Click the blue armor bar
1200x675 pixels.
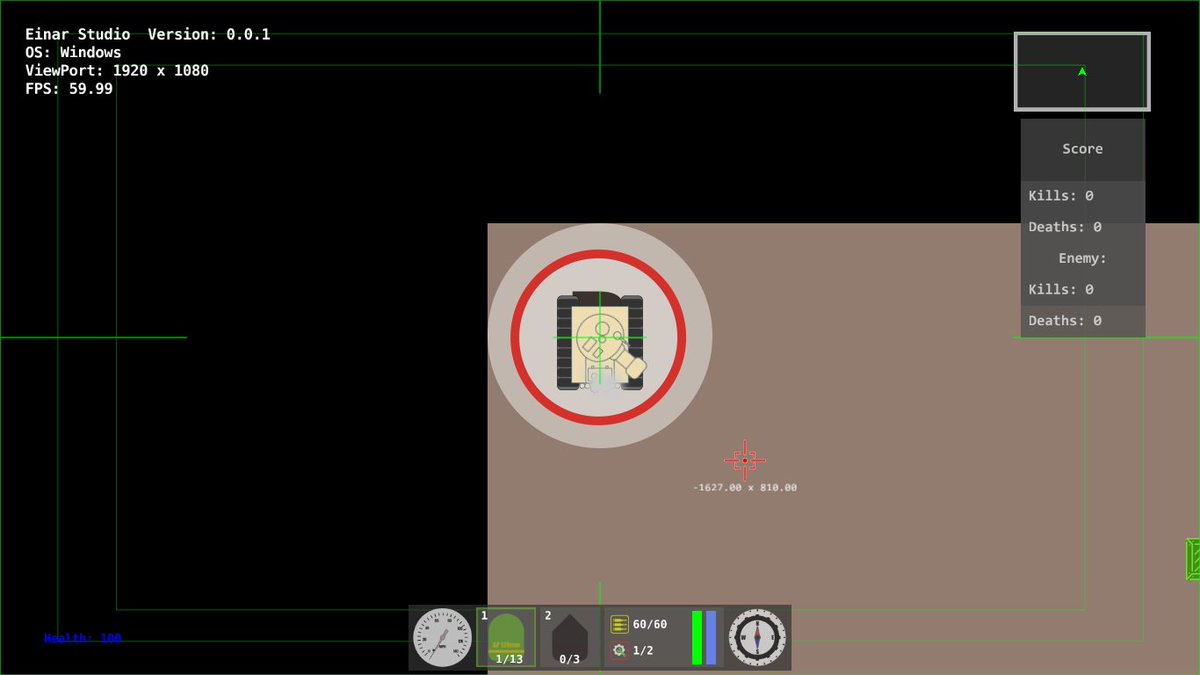(711, 637)
